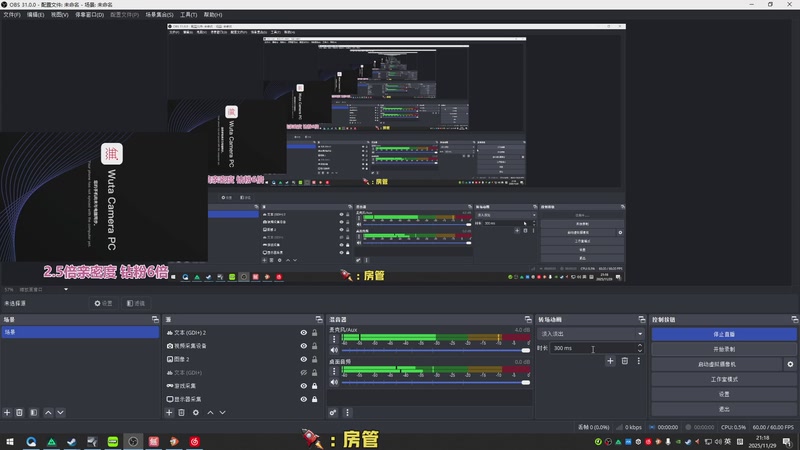
Task: Open the 编辑(E) menu
Action: 35,15
